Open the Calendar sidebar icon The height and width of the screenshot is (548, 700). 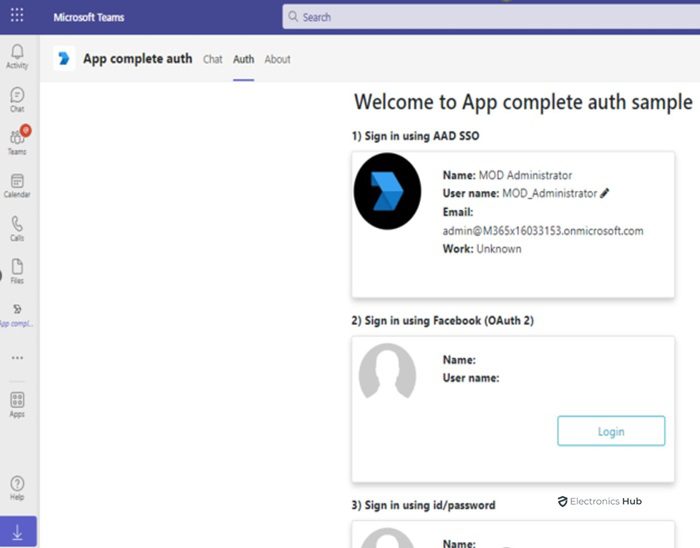click(x=17, y=186)
